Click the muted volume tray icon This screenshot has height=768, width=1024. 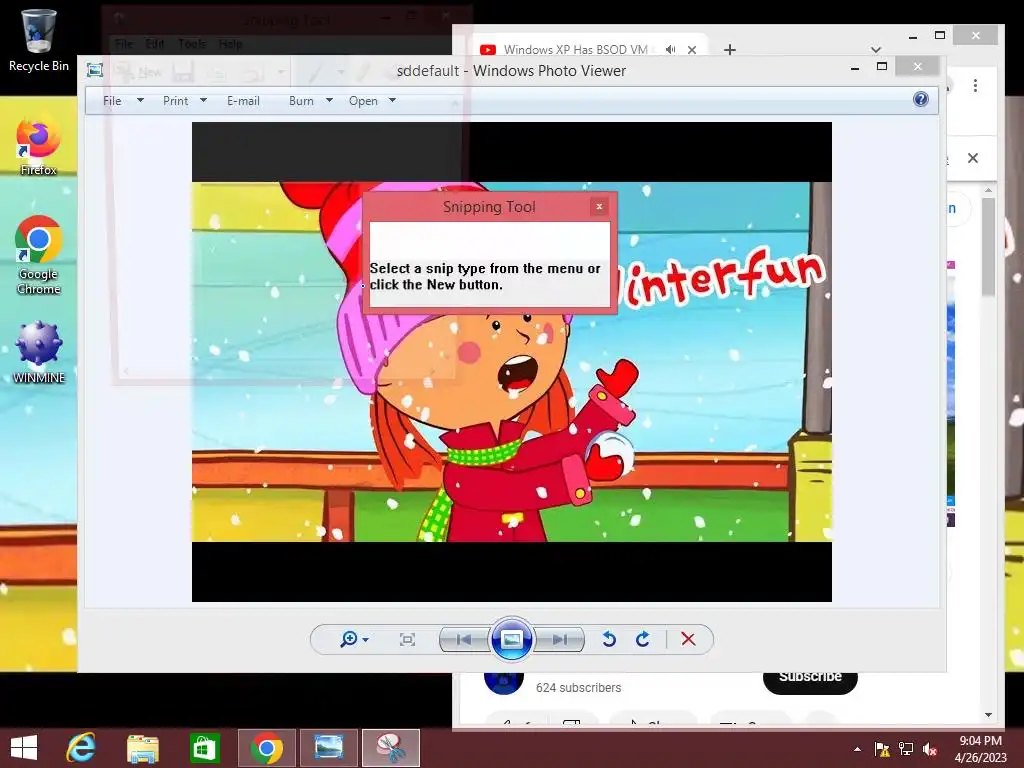(x=930, y=749)
